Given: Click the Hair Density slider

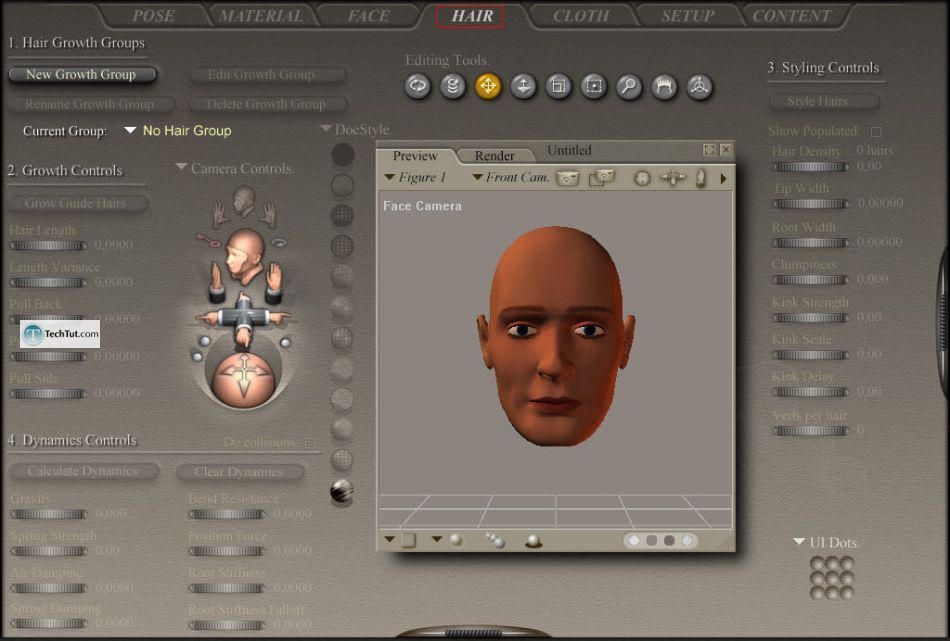Looking at the screenshot, I should 811,167.
